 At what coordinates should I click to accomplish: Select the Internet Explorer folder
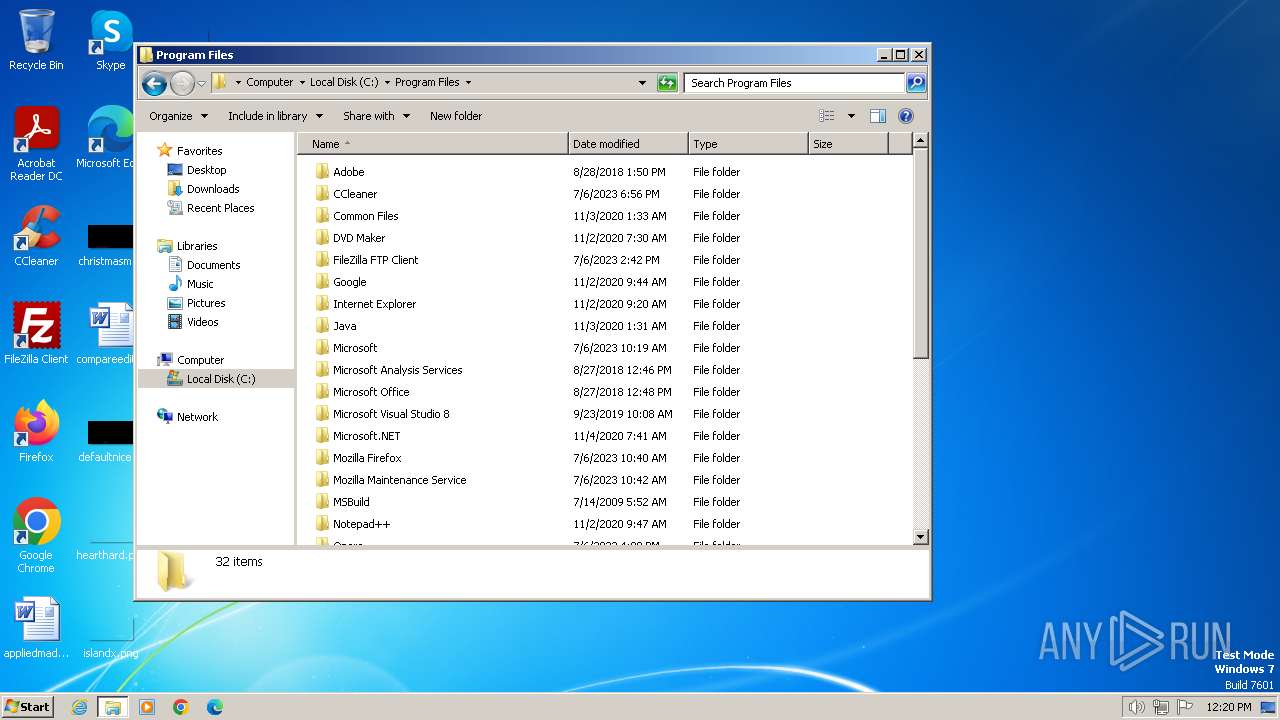tap(374, 304)
